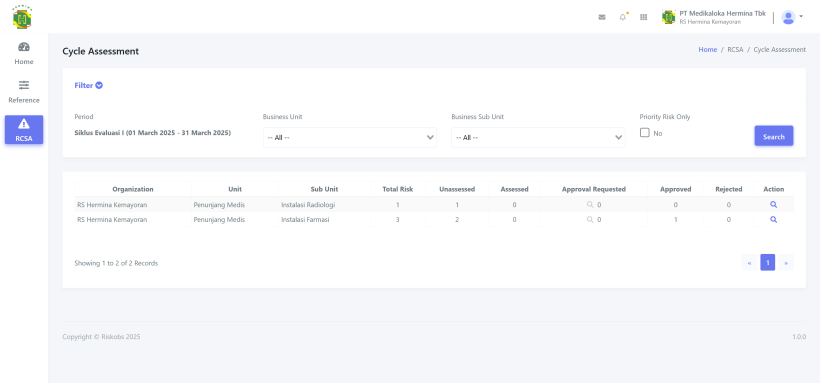The height and width of the screenshot is (383, 820).
Task: Select page 1 in pagination
Action: [768, 263]
